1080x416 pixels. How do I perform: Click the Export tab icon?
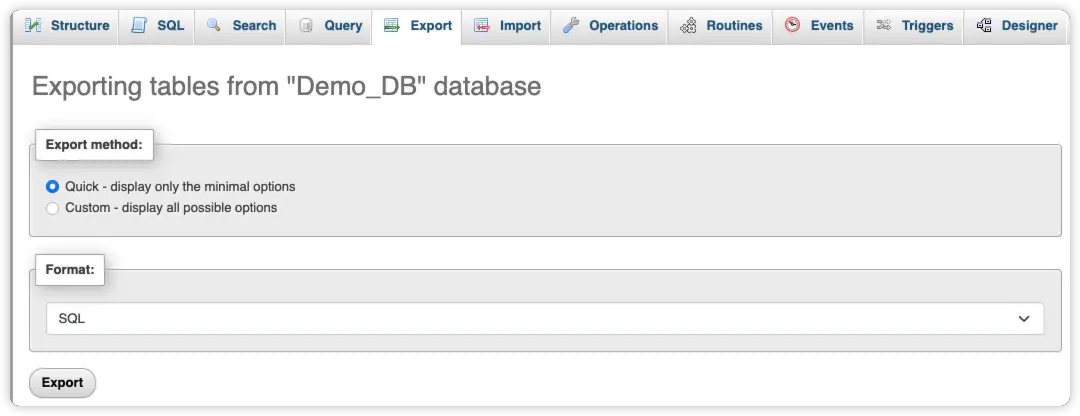point(392,25)
